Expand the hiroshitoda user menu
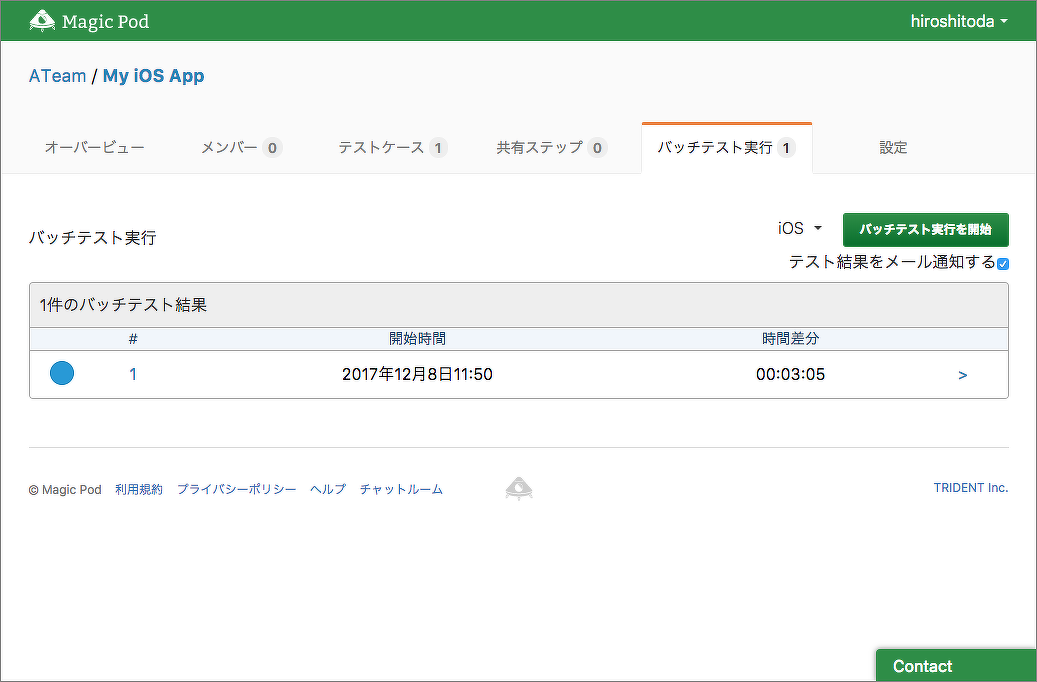The height and width of the screenshot is (682, 1037). coord(958,21)
